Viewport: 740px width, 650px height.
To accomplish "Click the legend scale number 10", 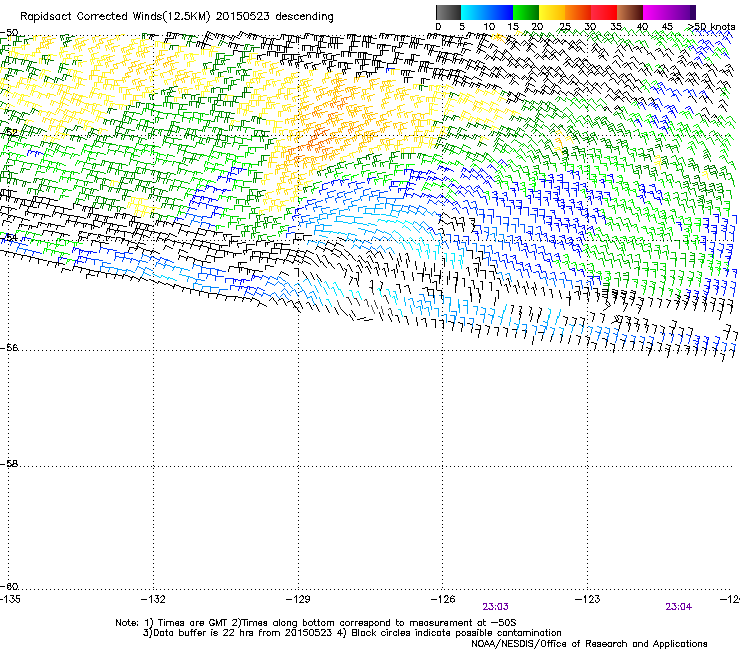I will click(x=489, y=27).
